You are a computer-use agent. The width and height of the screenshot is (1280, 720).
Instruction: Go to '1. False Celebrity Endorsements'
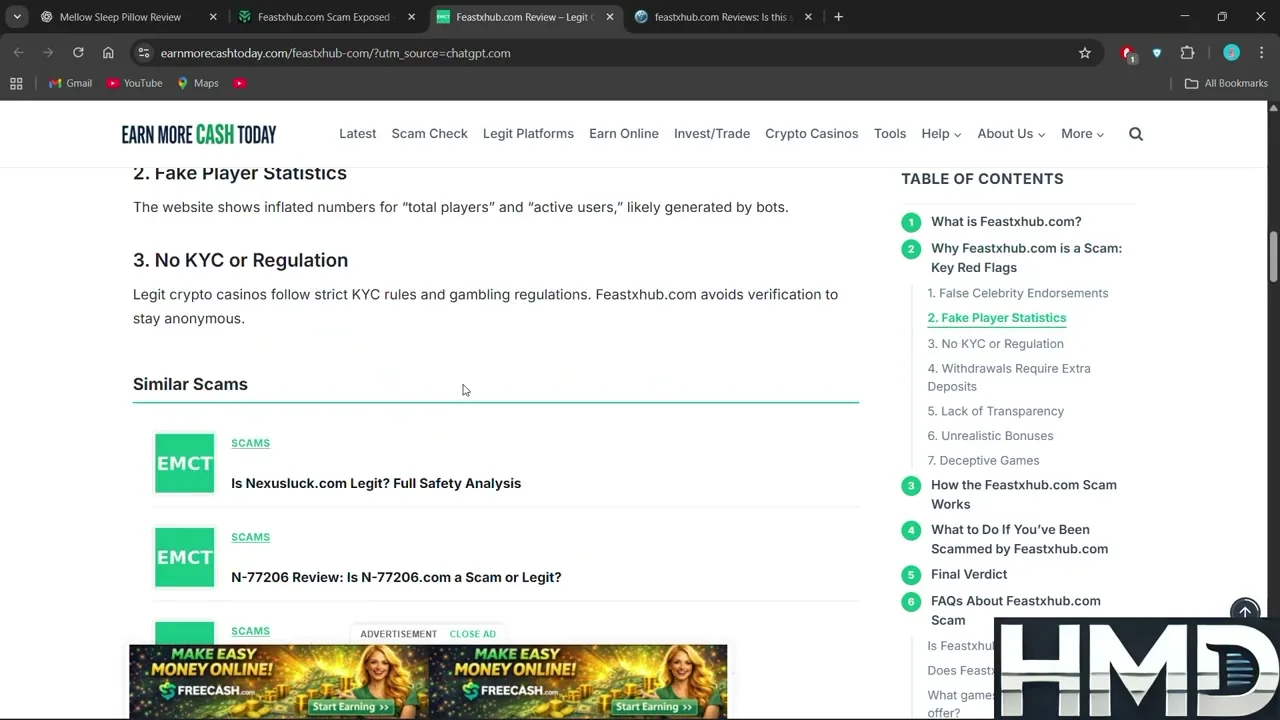1017,293
